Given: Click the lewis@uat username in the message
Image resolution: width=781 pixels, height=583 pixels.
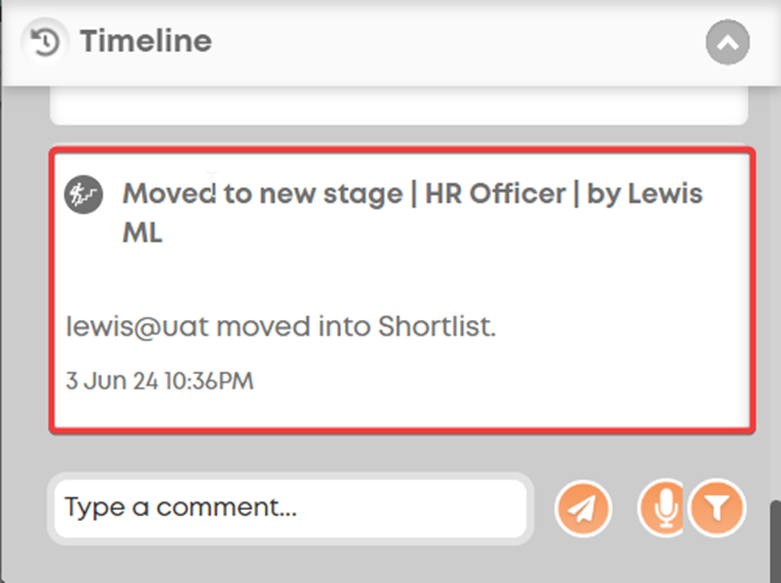Looking at the screenshot, I should click(137, 327).
